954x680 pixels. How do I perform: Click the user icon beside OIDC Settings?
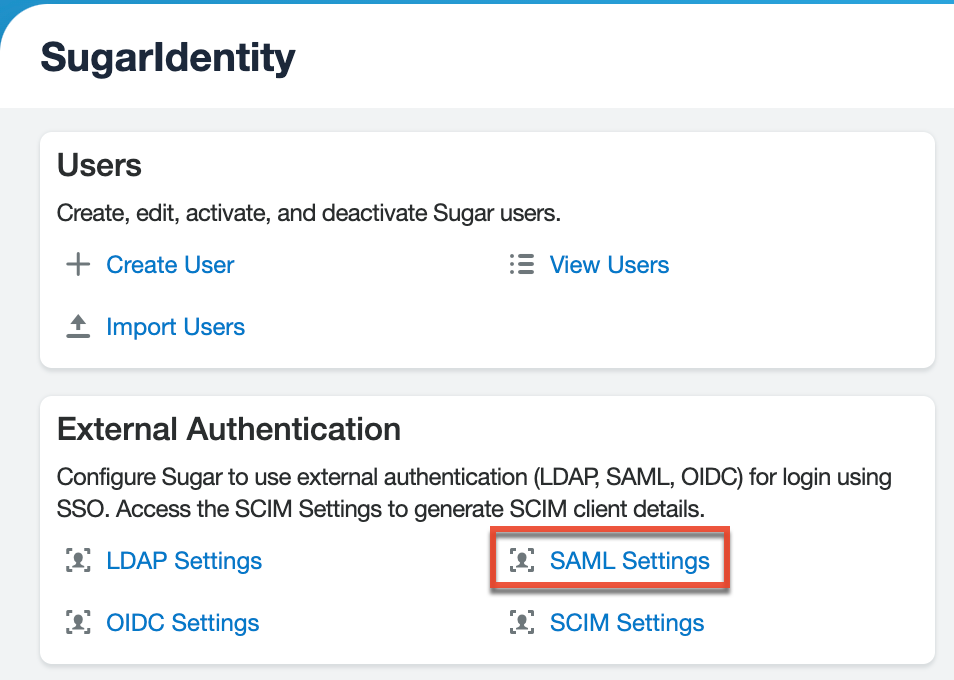(79, 622)
